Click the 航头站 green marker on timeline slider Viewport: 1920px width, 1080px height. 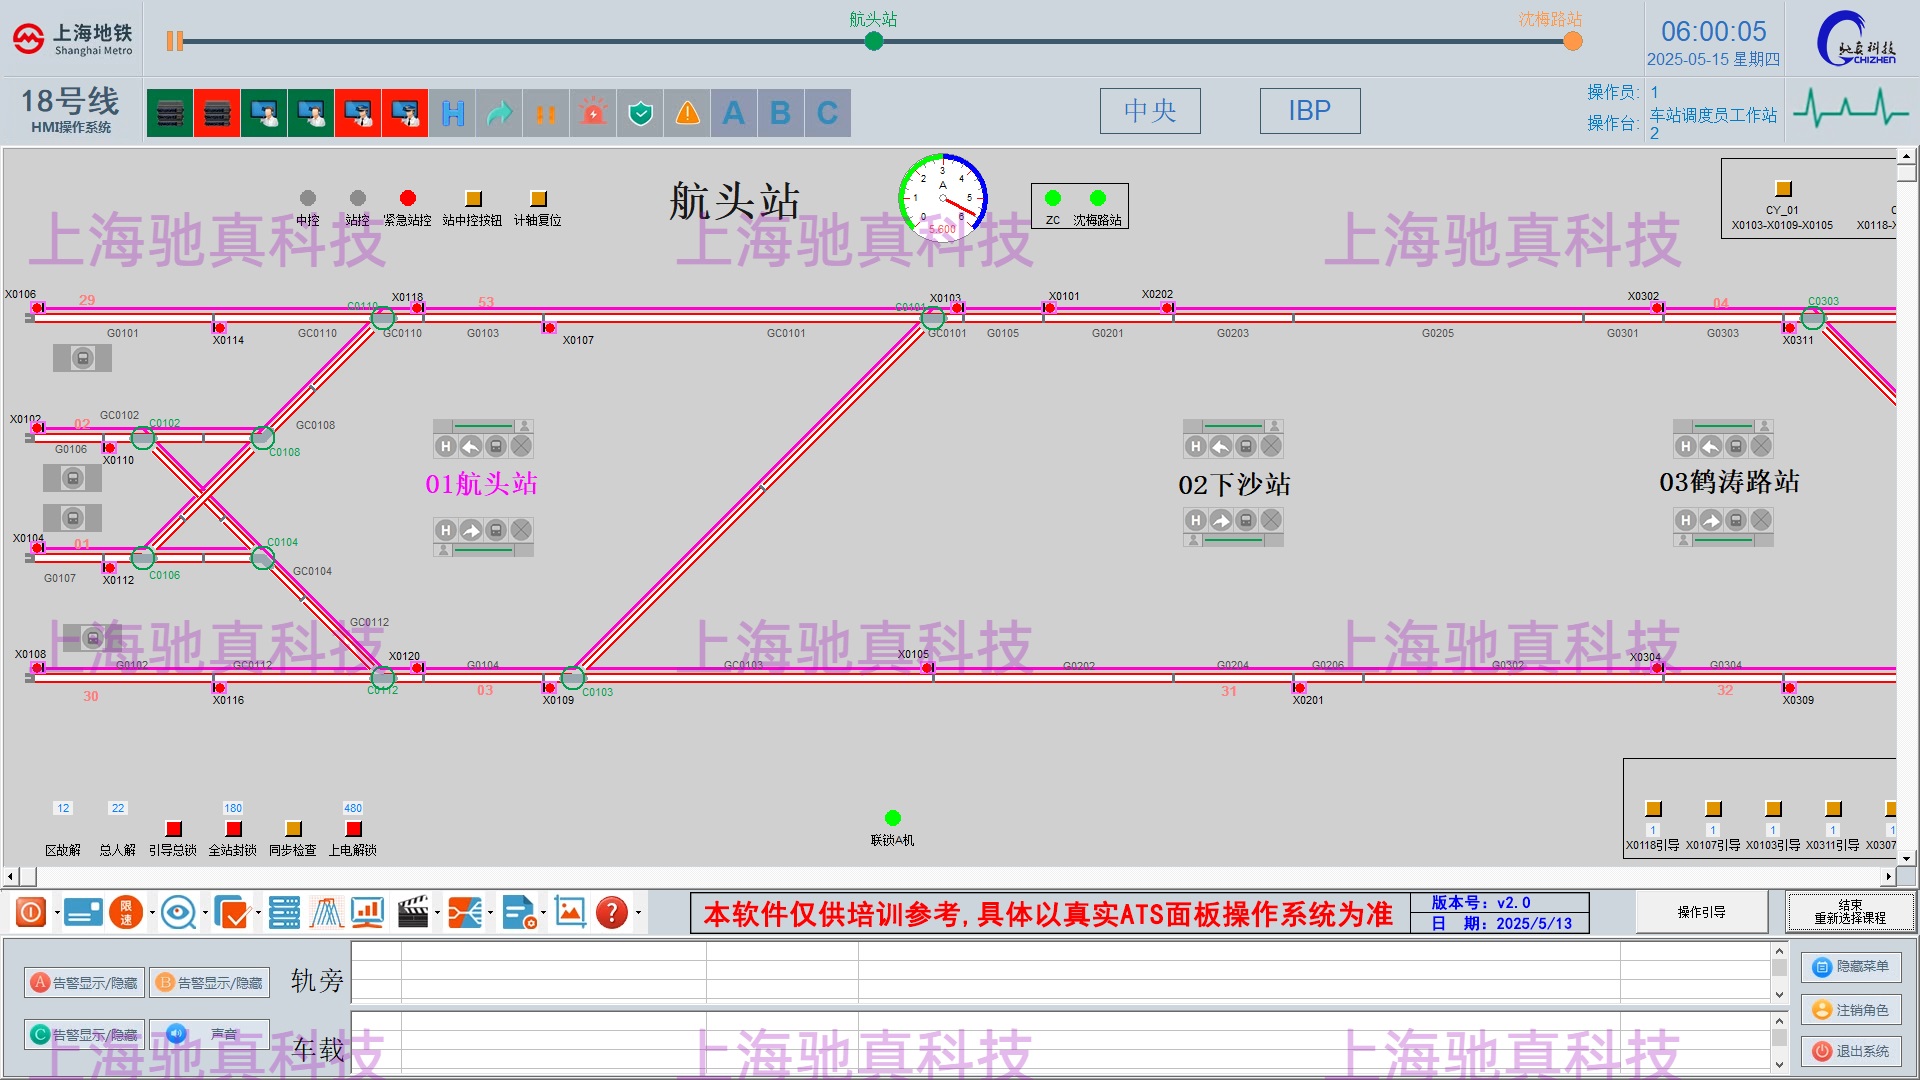tap(874, 41)
